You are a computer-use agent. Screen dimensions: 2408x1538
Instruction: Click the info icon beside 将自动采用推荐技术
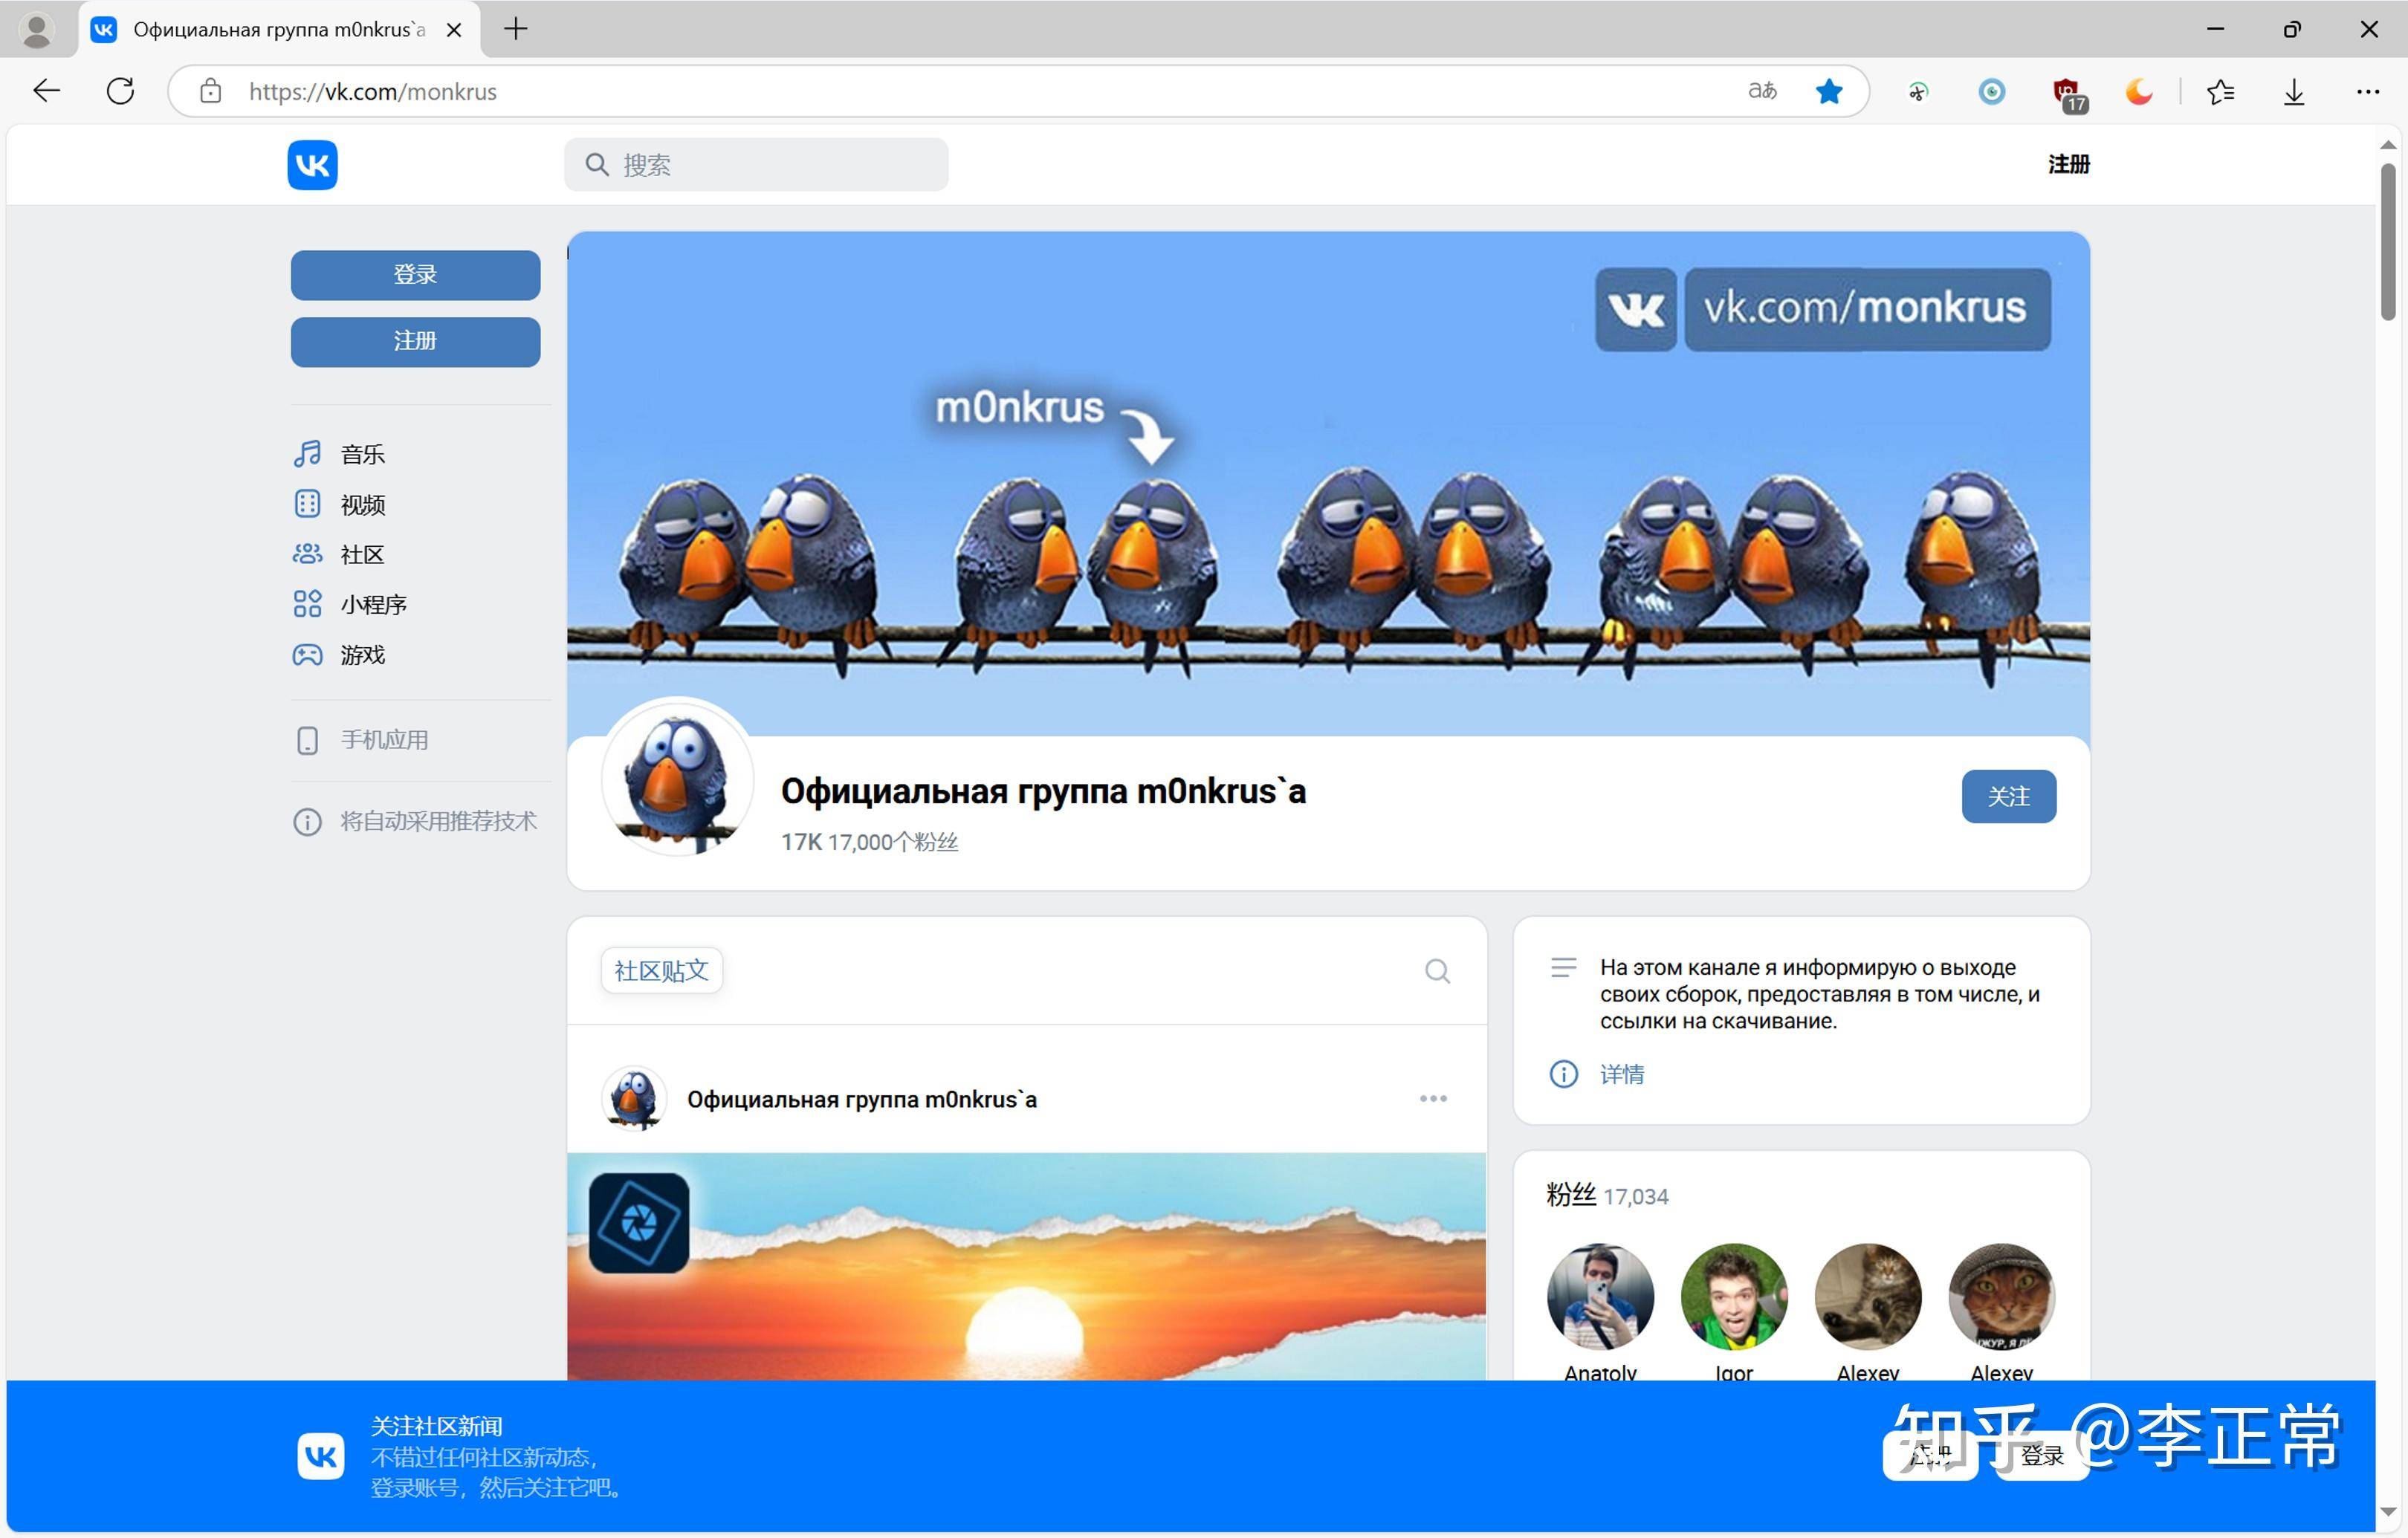click(x=307, y=821)
